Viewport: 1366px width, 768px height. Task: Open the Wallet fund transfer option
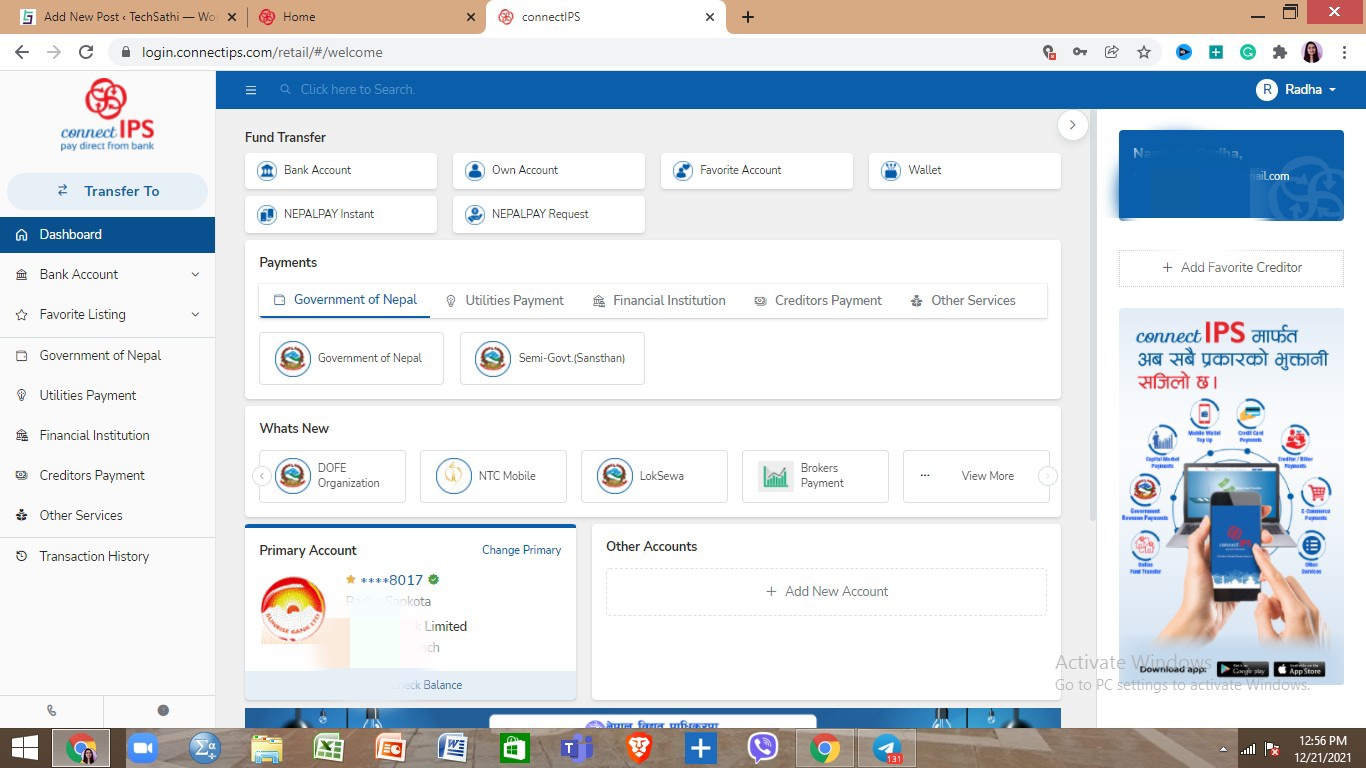pos(964,170)
